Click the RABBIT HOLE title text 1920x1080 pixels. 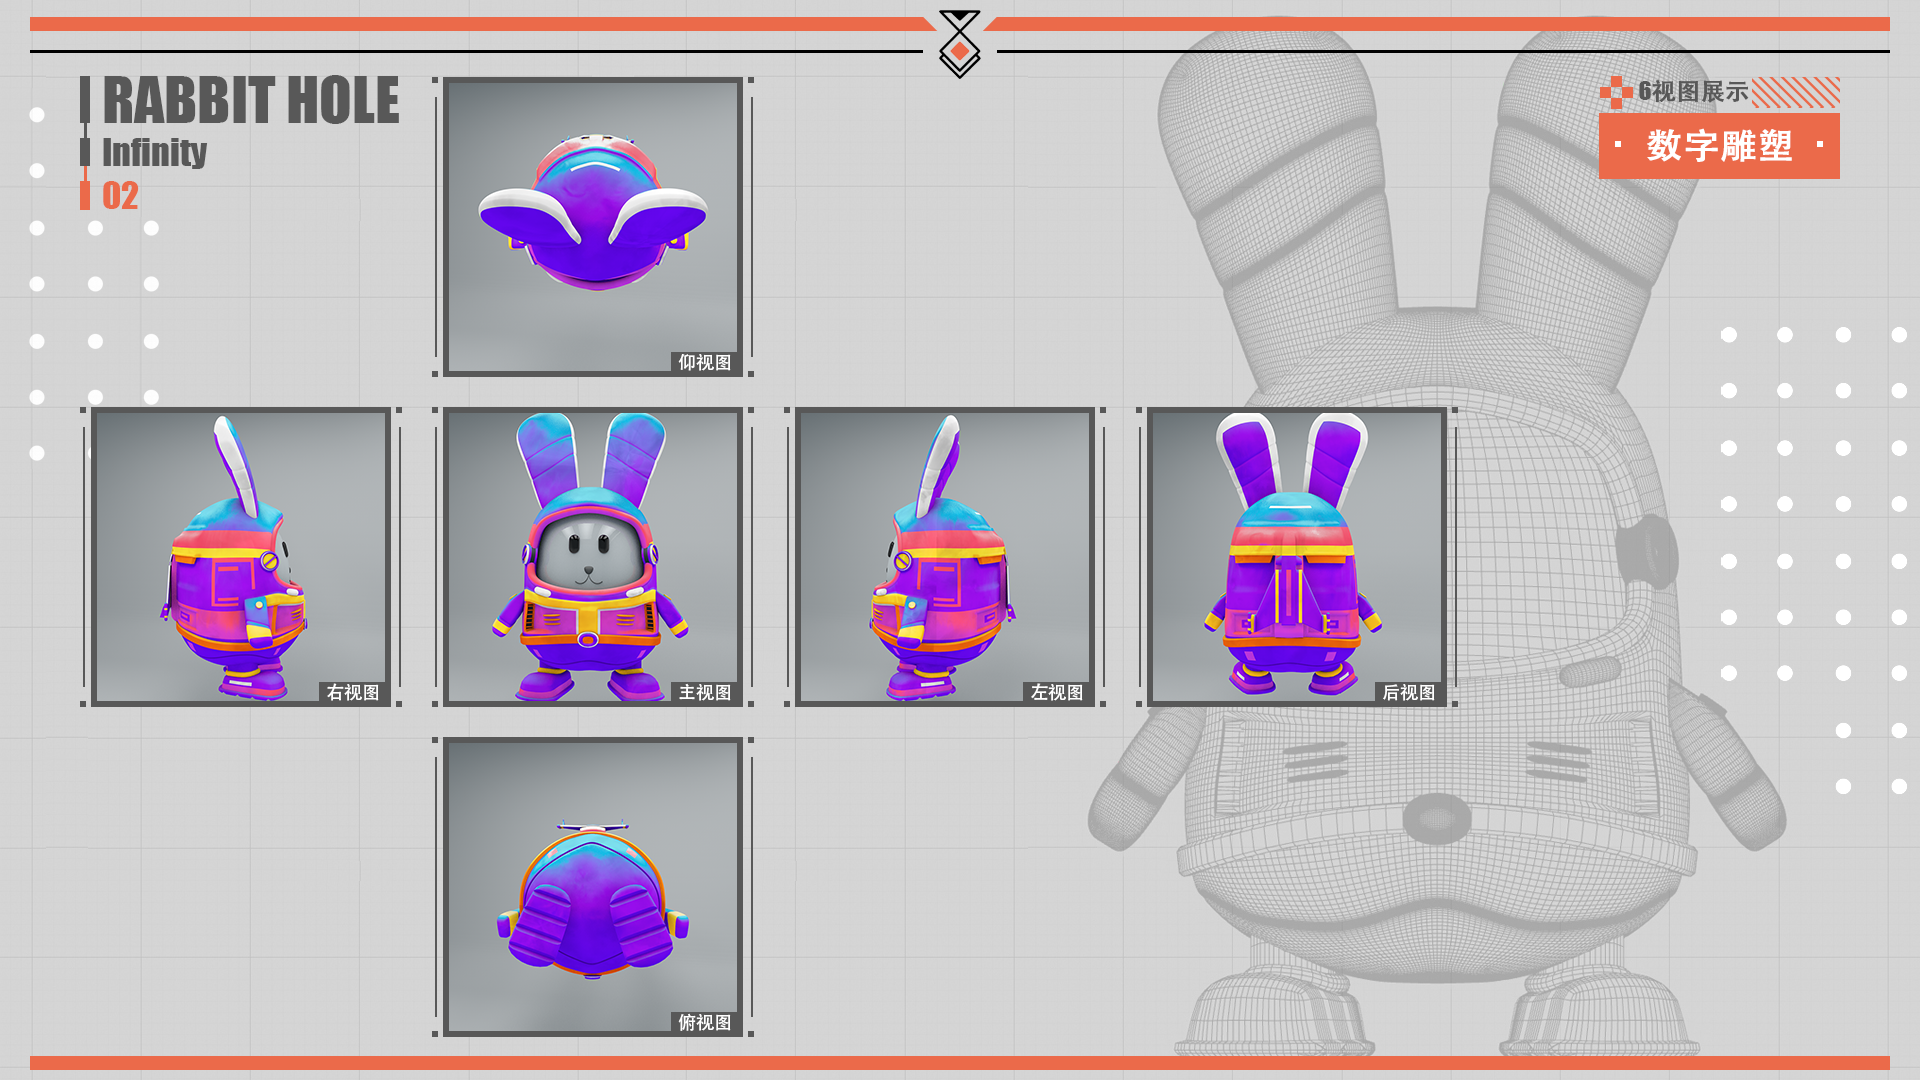tap(250, 101)
